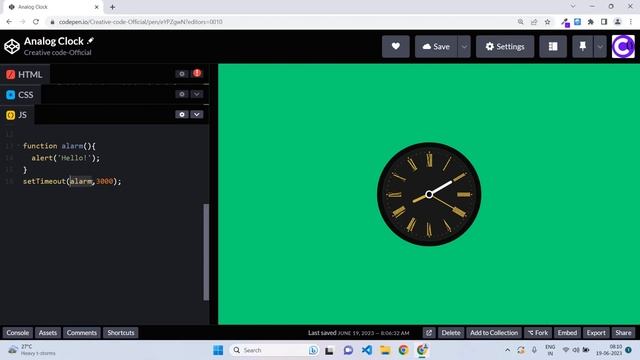Screen dimensions: 640x360
Task: Show hidden system tray icons
Action: tap(507, 350)
